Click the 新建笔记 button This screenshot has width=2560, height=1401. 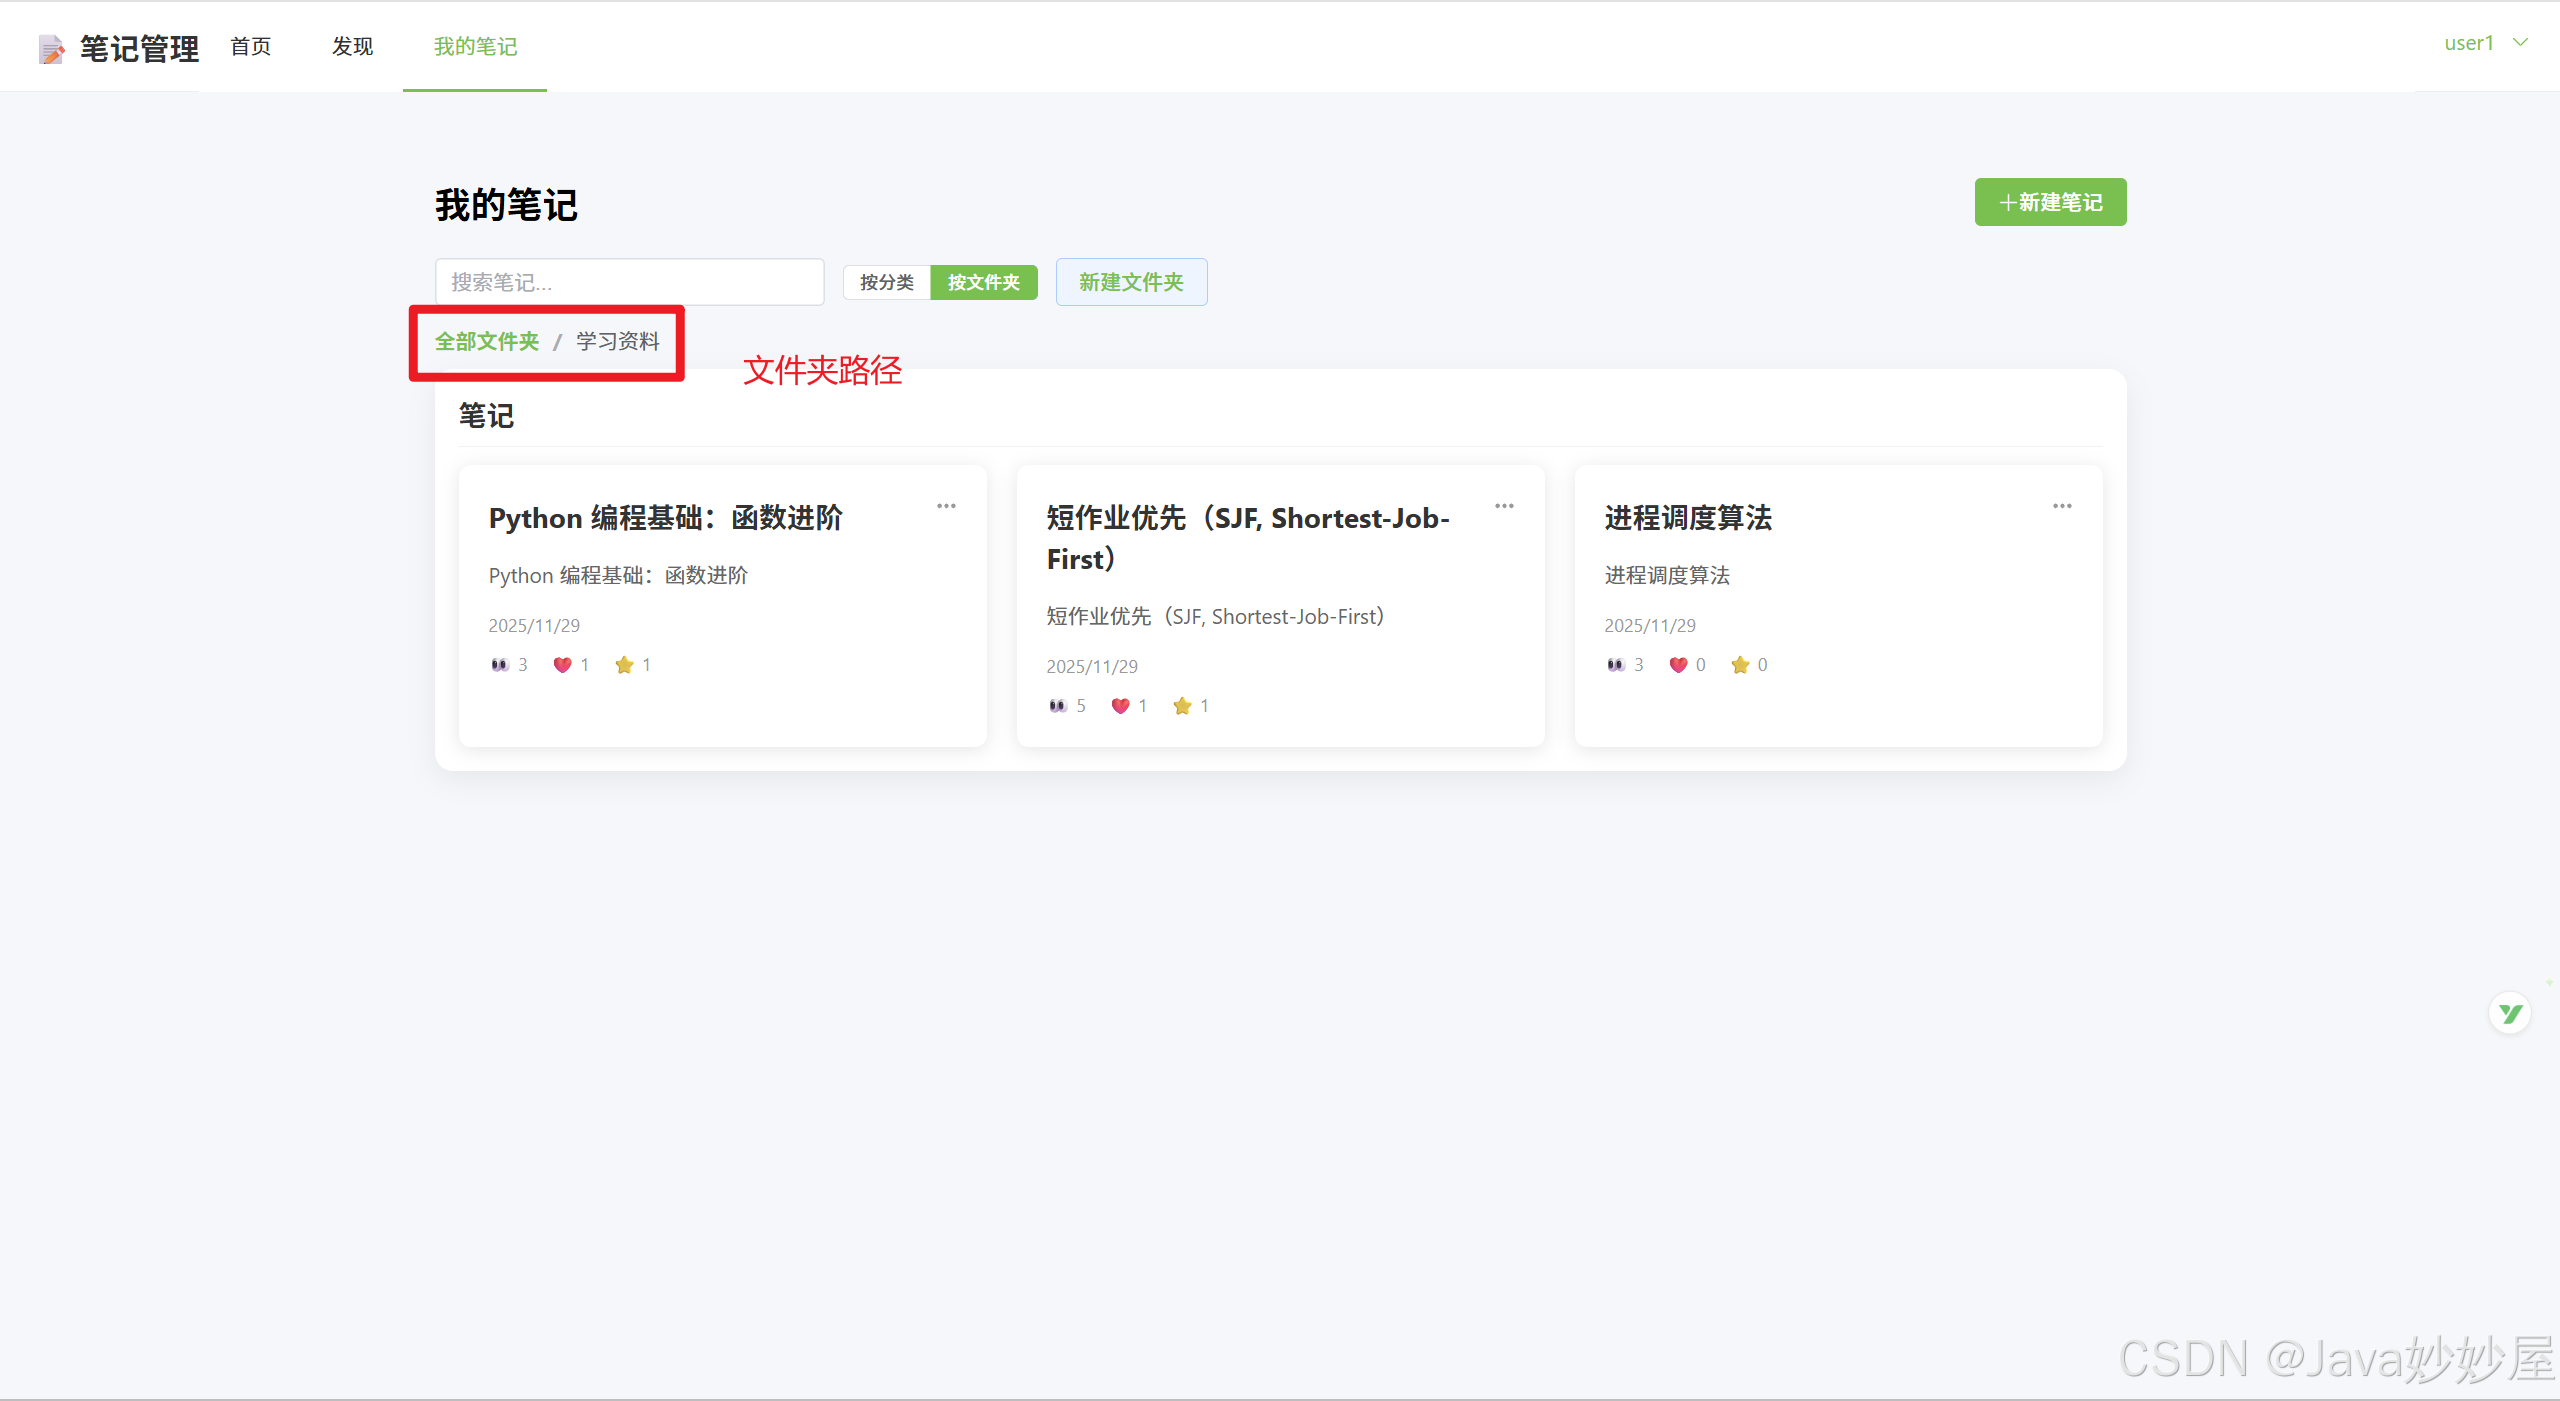click(2050, 202)
